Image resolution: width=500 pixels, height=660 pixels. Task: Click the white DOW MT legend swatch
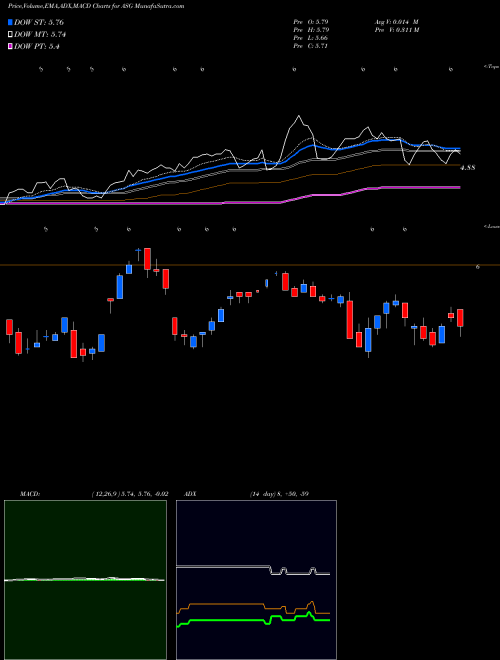pyautogui.click(x=10, y=35)
